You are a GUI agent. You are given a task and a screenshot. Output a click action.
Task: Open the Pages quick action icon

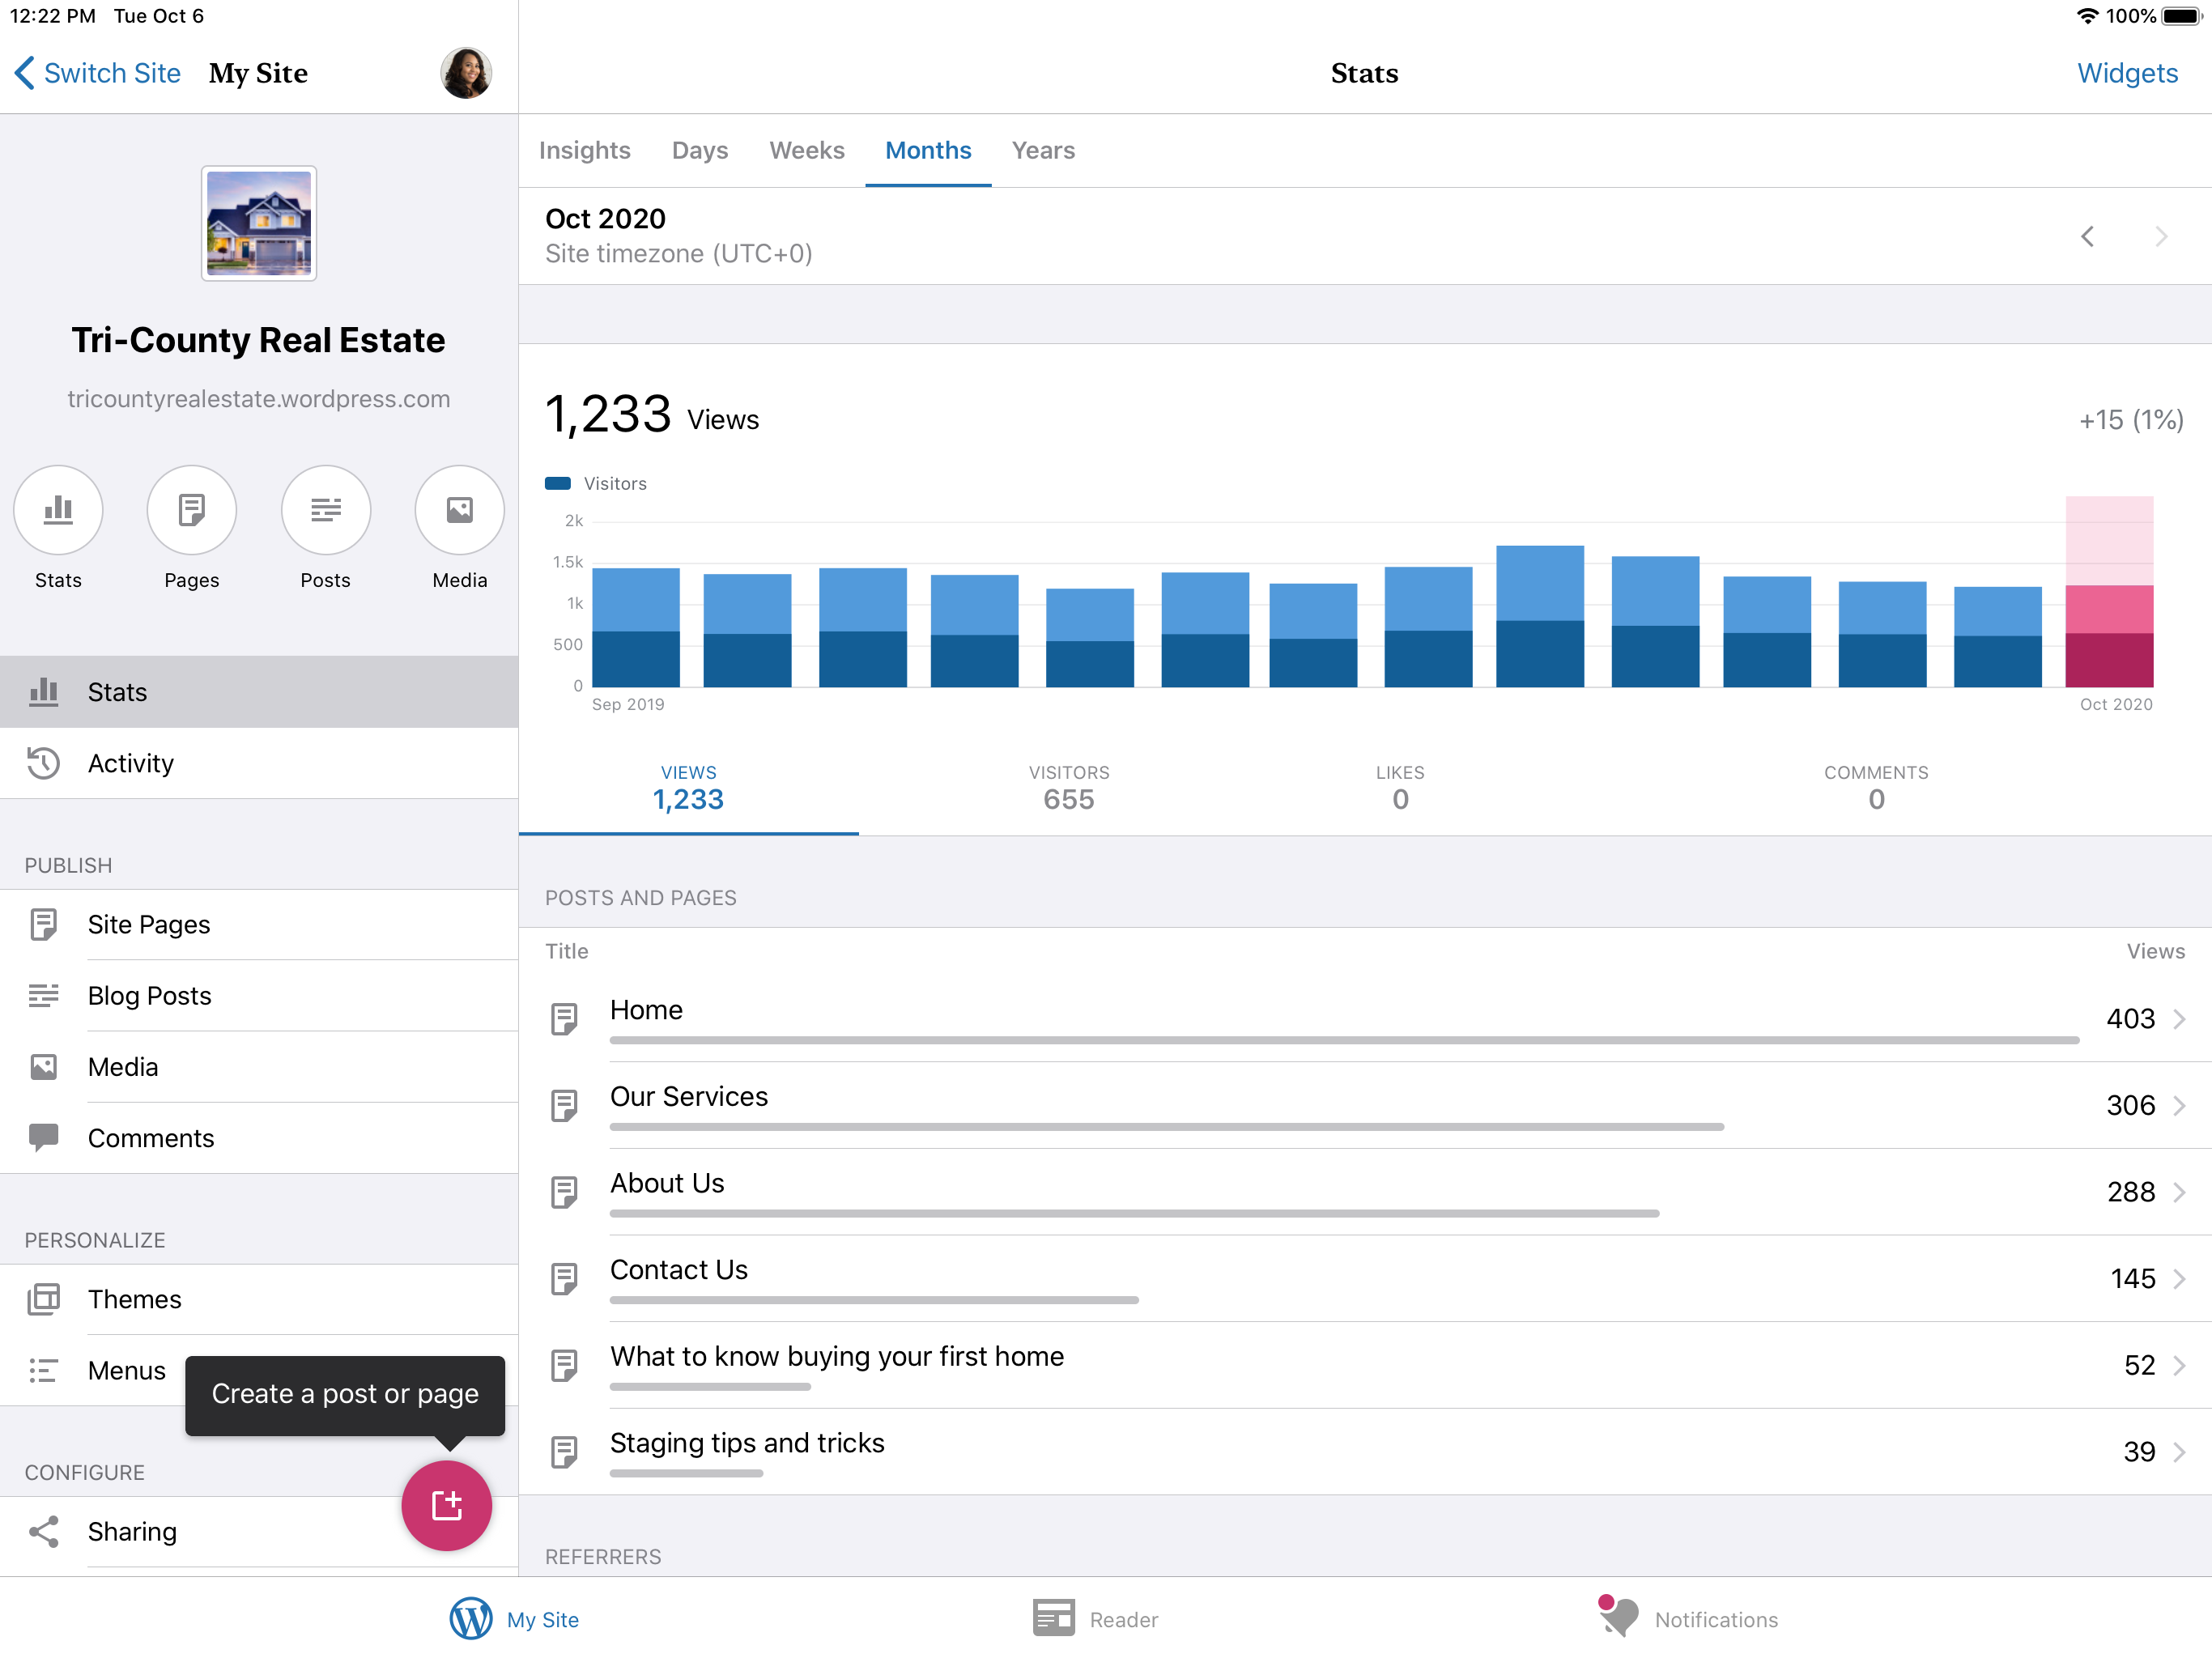191,510
